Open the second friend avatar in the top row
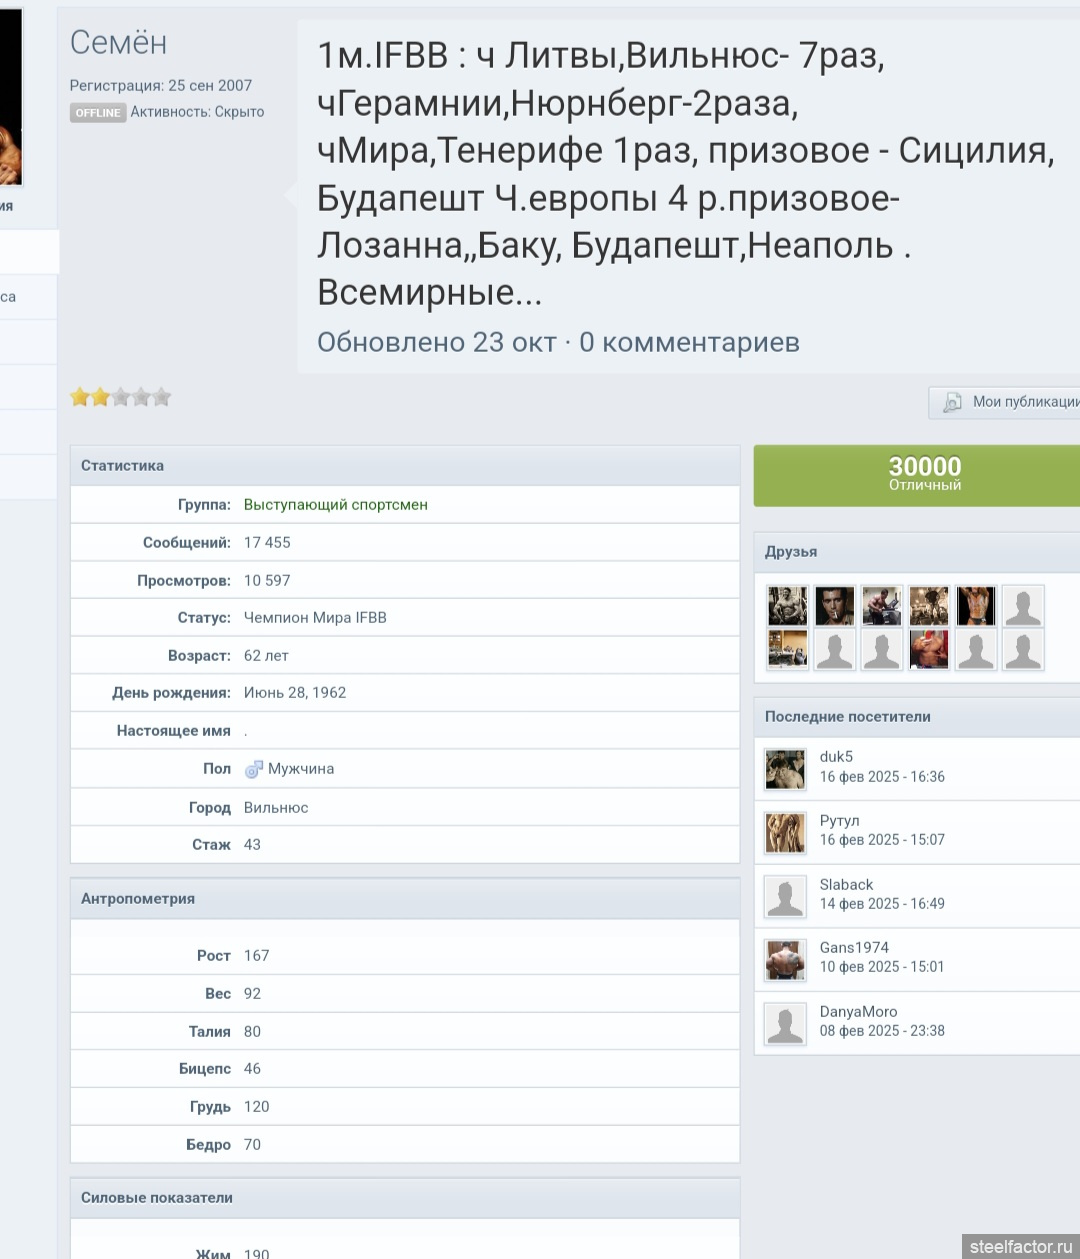This screenshot has width=1080, height=1259. (835, 606)
